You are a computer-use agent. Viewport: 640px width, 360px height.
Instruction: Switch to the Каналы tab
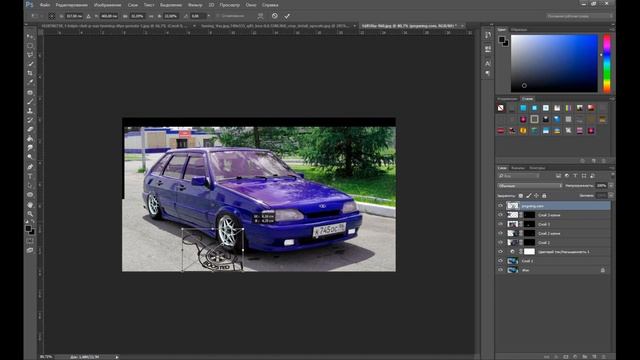click(518, 168)
